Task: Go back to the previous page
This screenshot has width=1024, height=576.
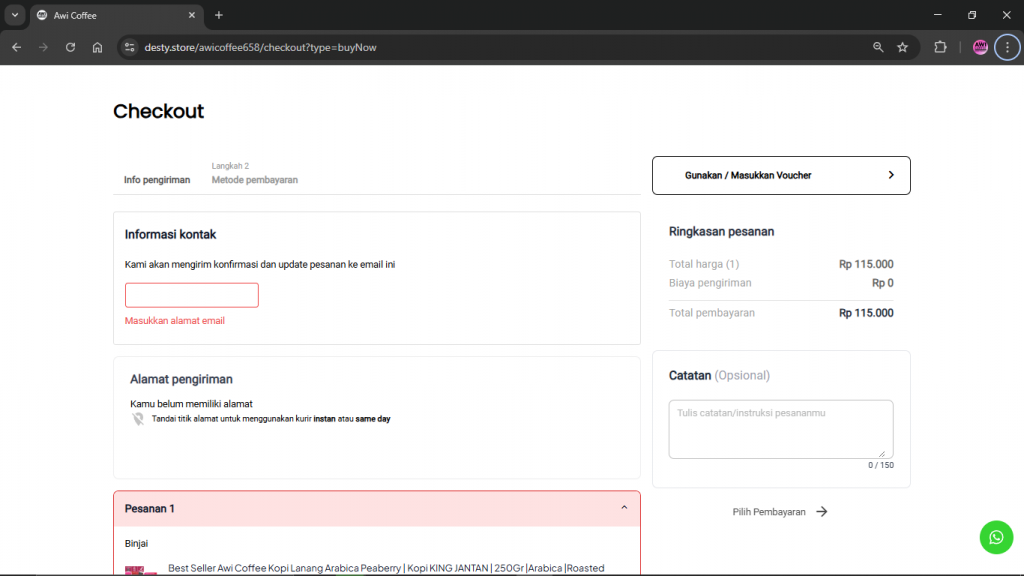Action: 16,47
